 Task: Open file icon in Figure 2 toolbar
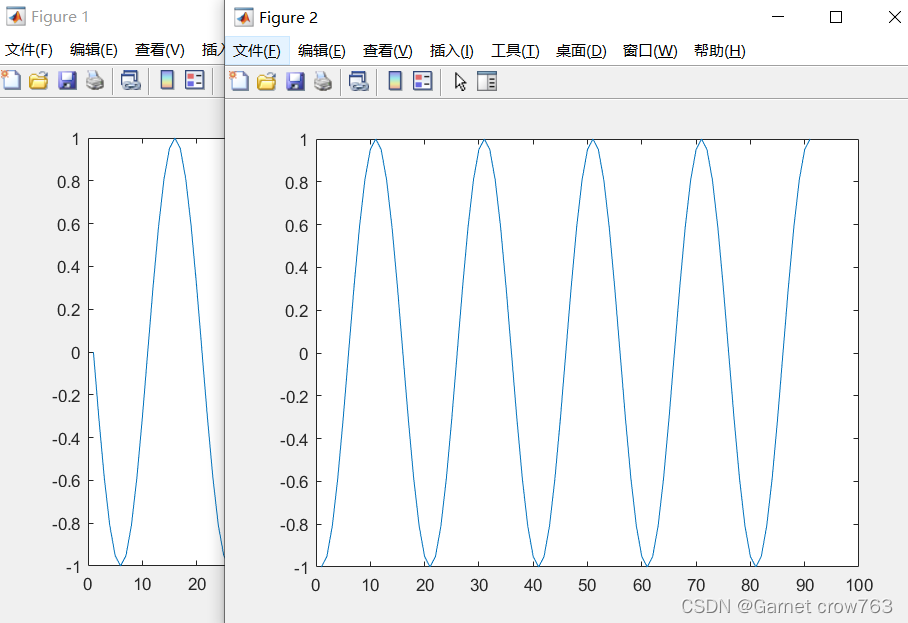[x=266, y=81]
